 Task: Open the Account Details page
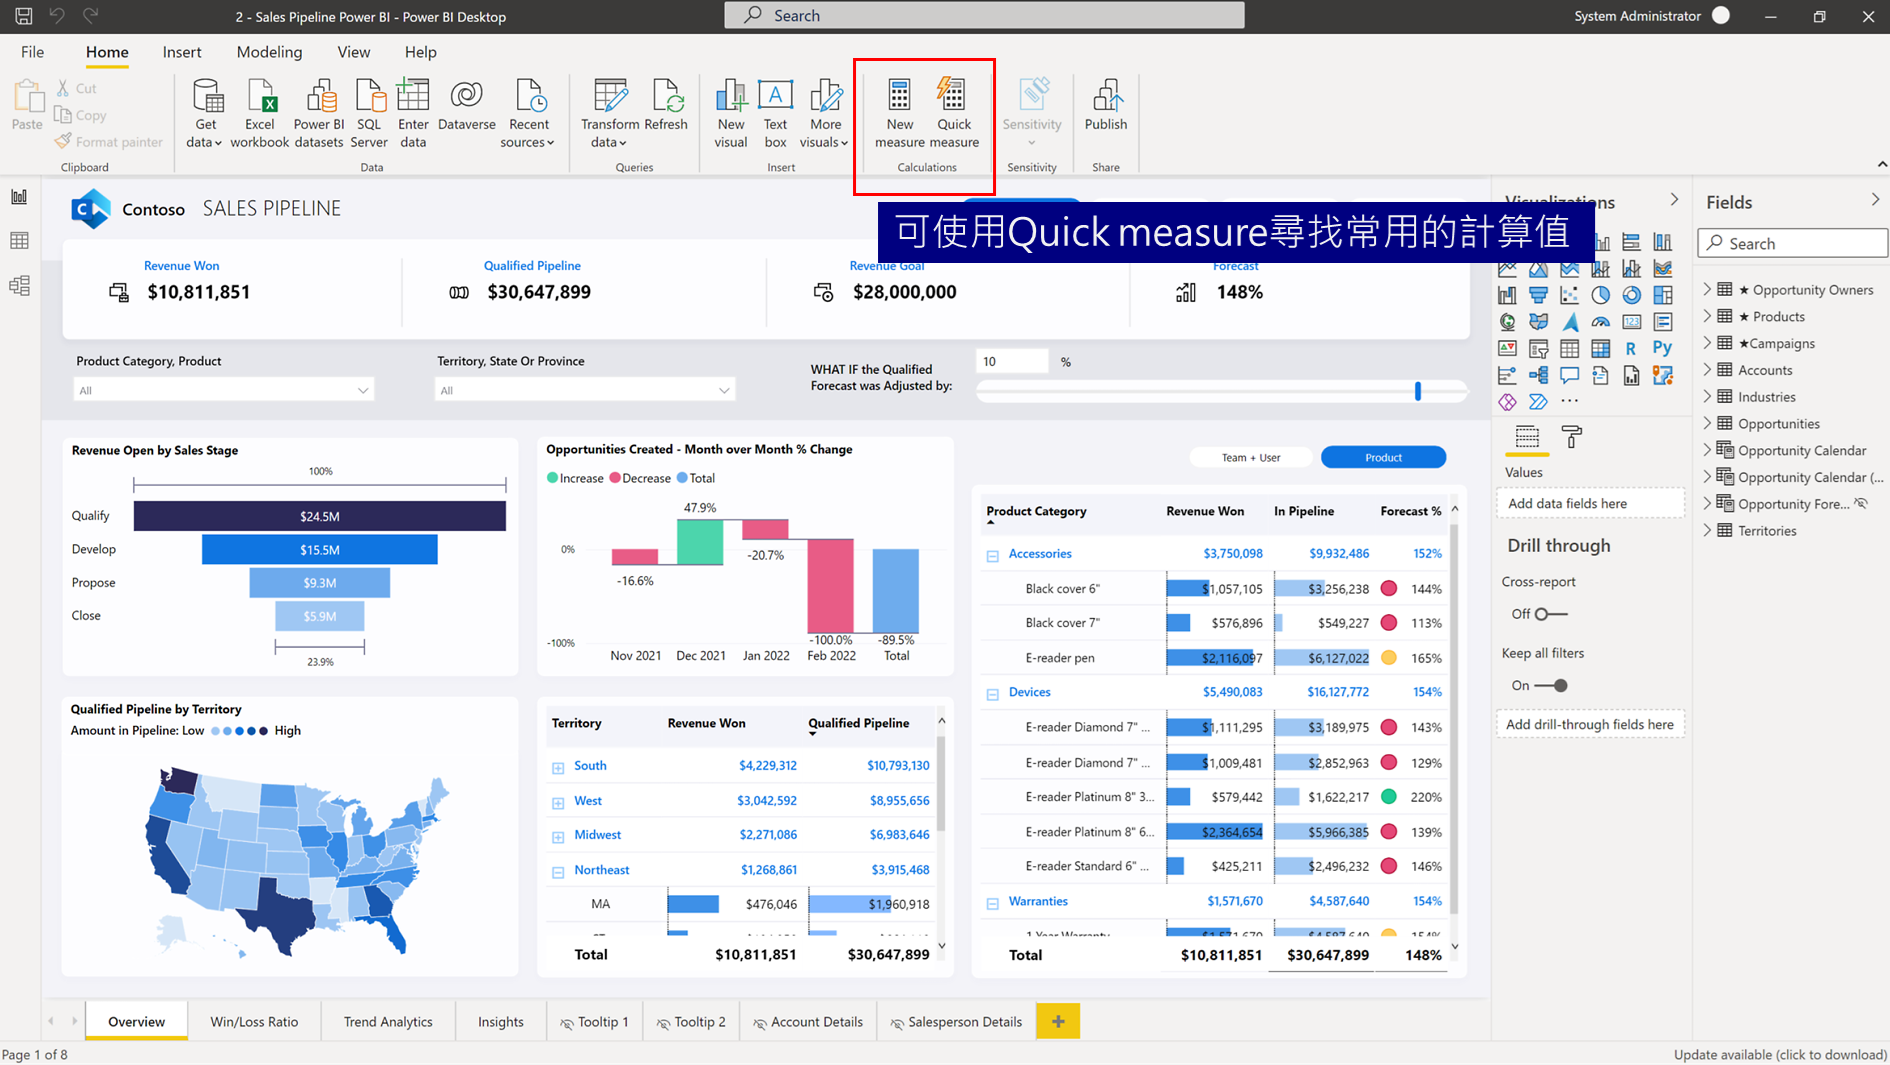[x=808, y=1021]
